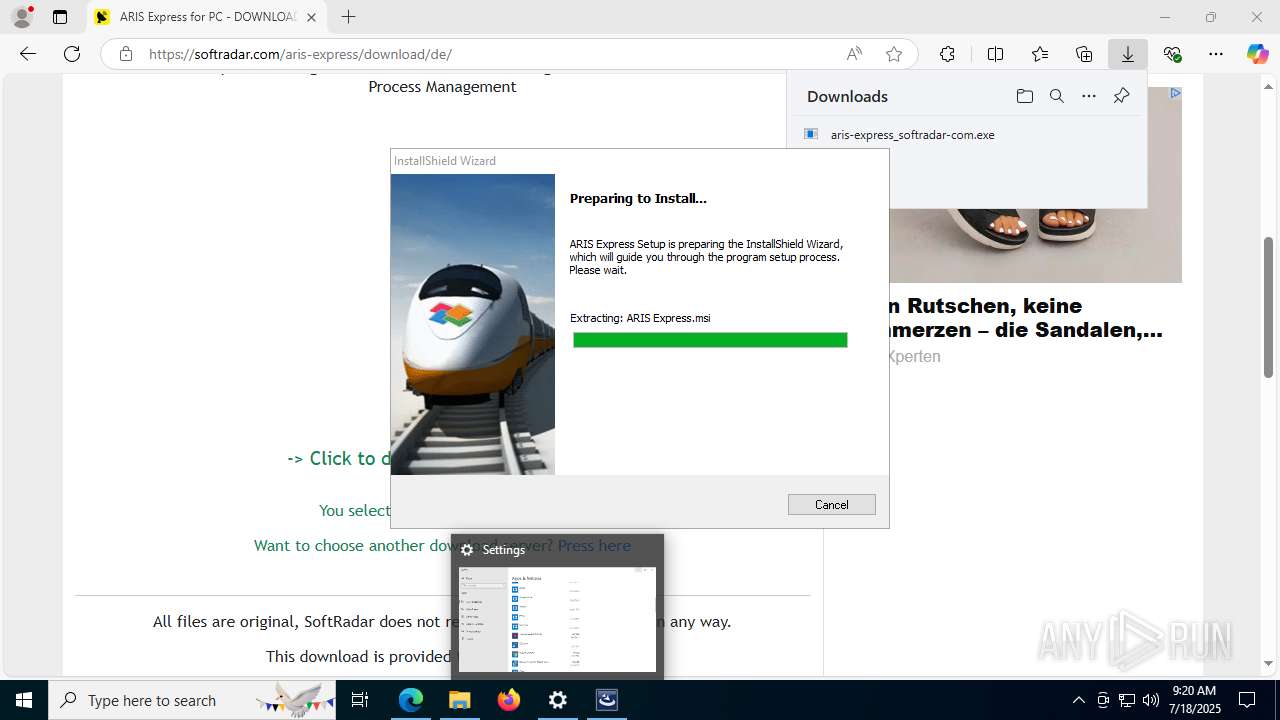Open more options in Downloads panel
This screenshot has height=720, width=1280.
1089,96
